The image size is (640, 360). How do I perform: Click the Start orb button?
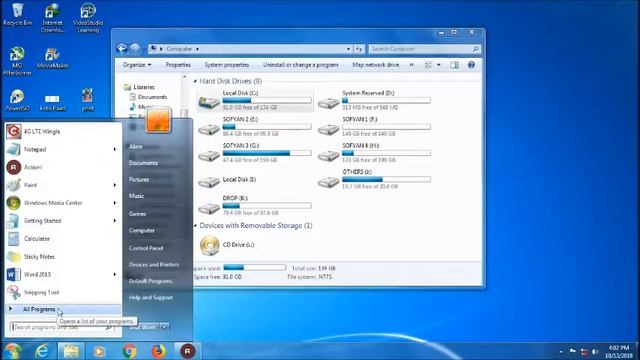click(x=12, y=351)
